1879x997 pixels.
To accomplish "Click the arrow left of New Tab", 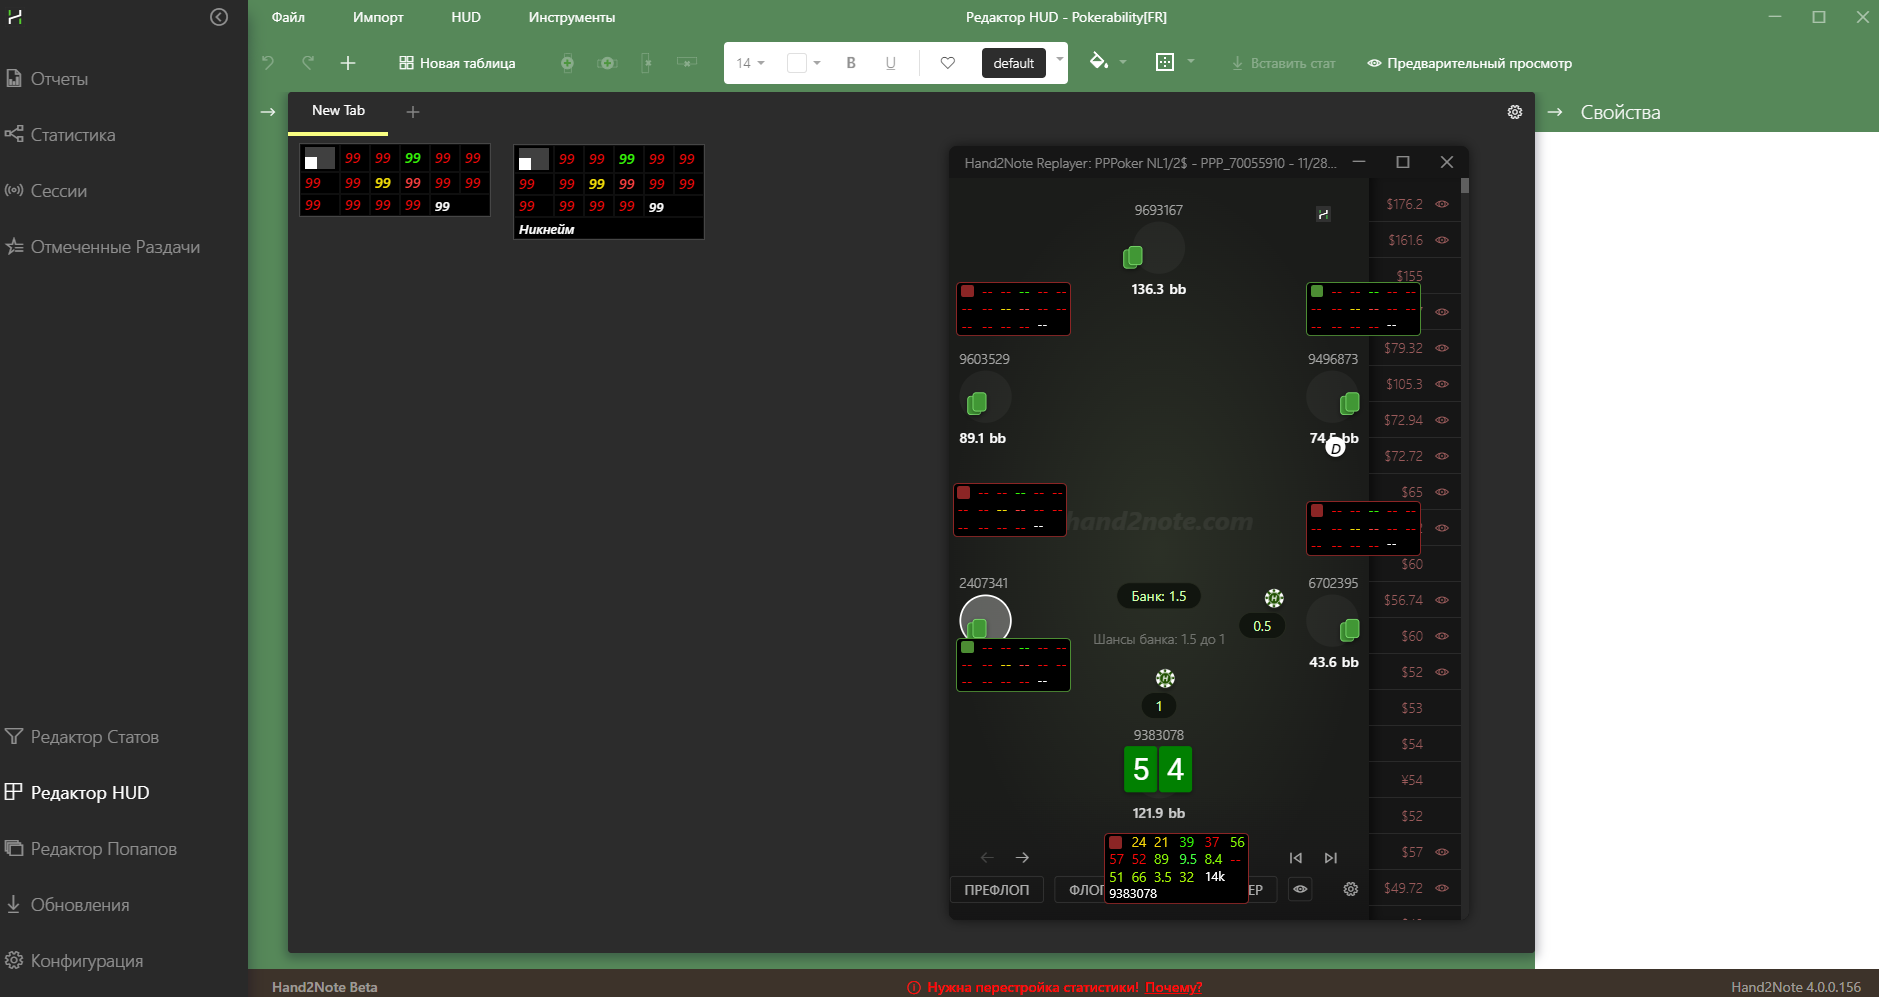I will pos(268,112).
